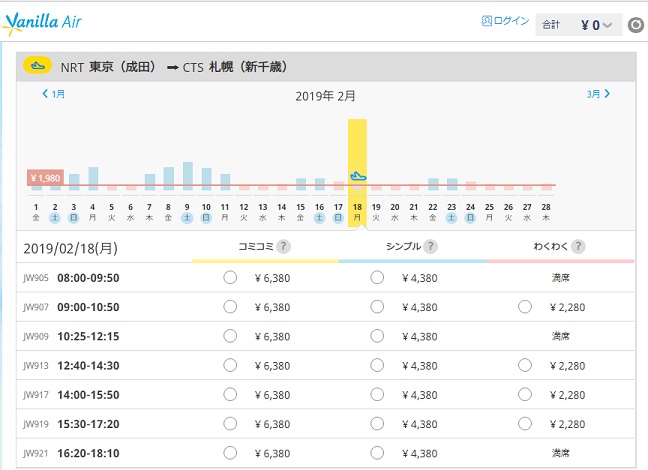Select February 22 Friday in calendar
Screen dimensions: 648x470
click(x=433, y=212)
